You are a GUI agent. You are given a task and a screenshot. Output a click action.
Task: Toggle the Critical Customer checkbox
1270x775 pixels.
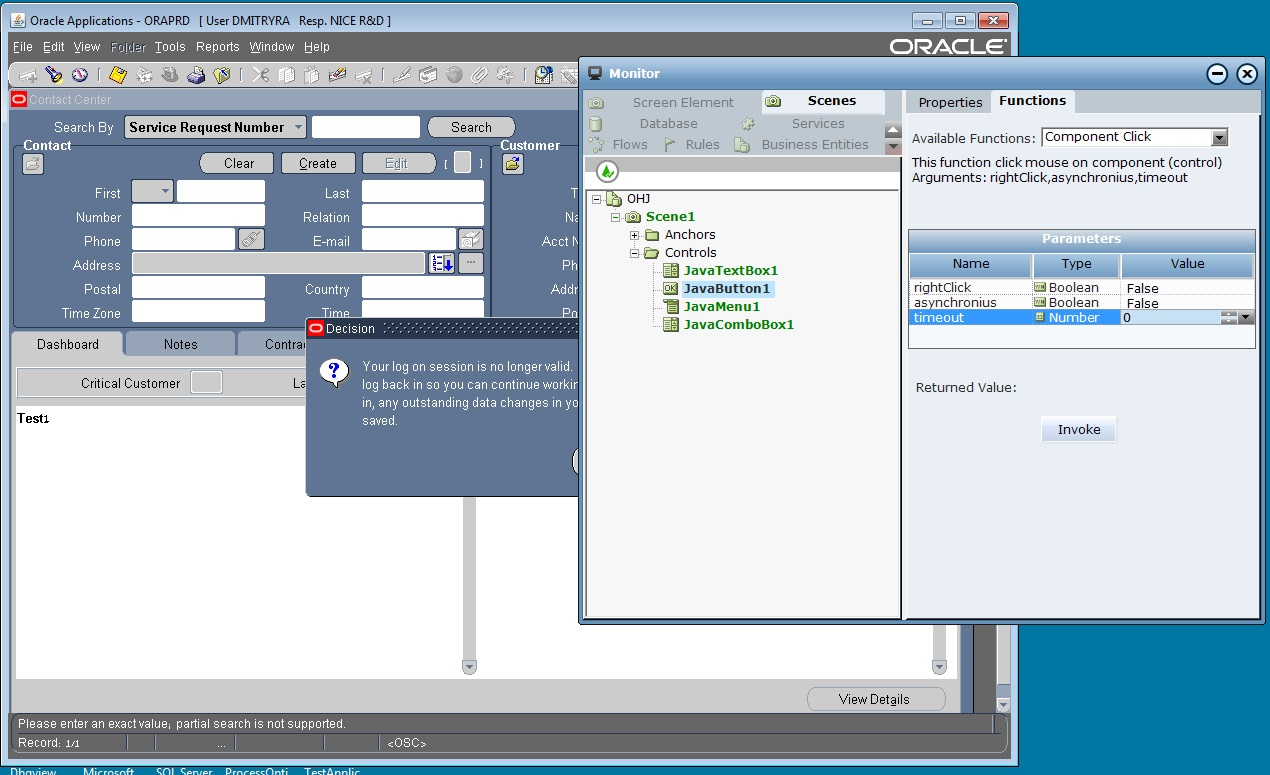tap(206, 382)
